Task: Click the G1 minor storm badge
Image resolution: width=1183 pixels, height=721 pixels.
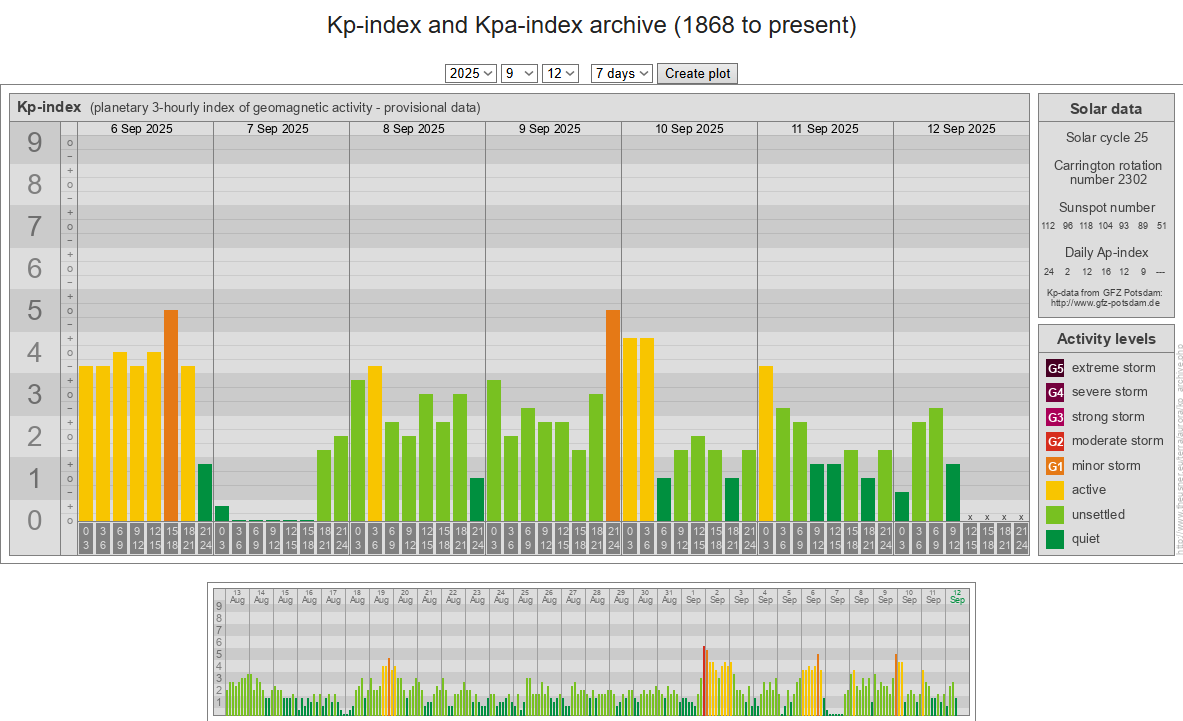Action: point(1055,466)
